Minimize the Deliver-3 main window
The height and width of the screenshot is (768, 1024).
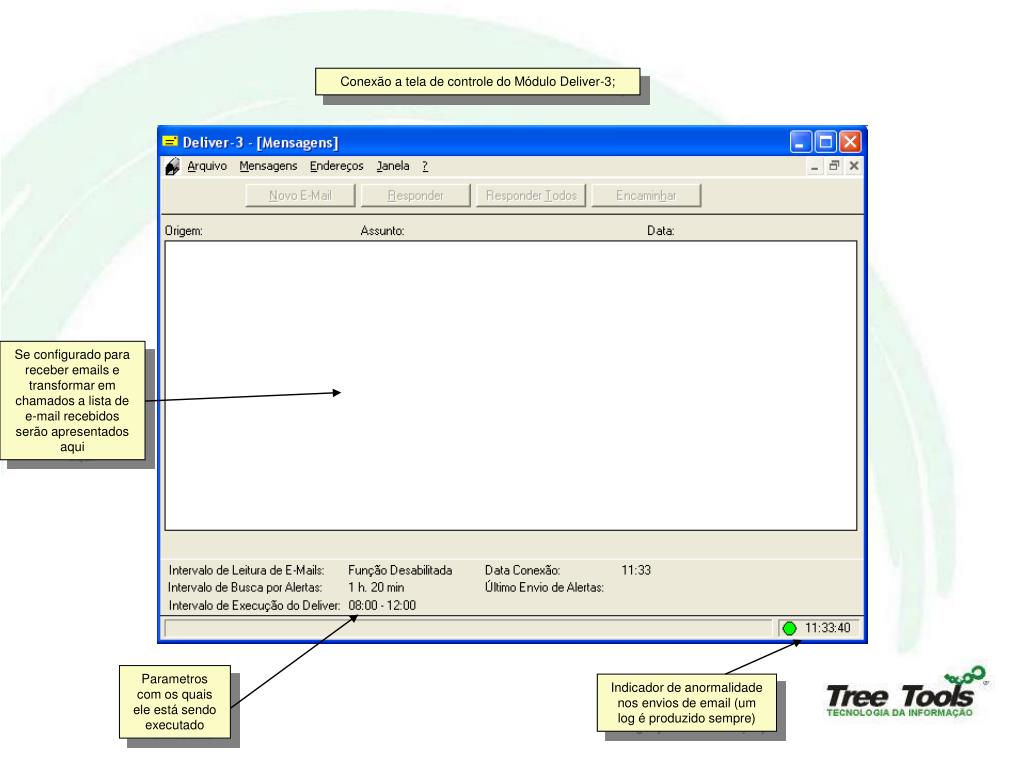click(x=800, y=142)
